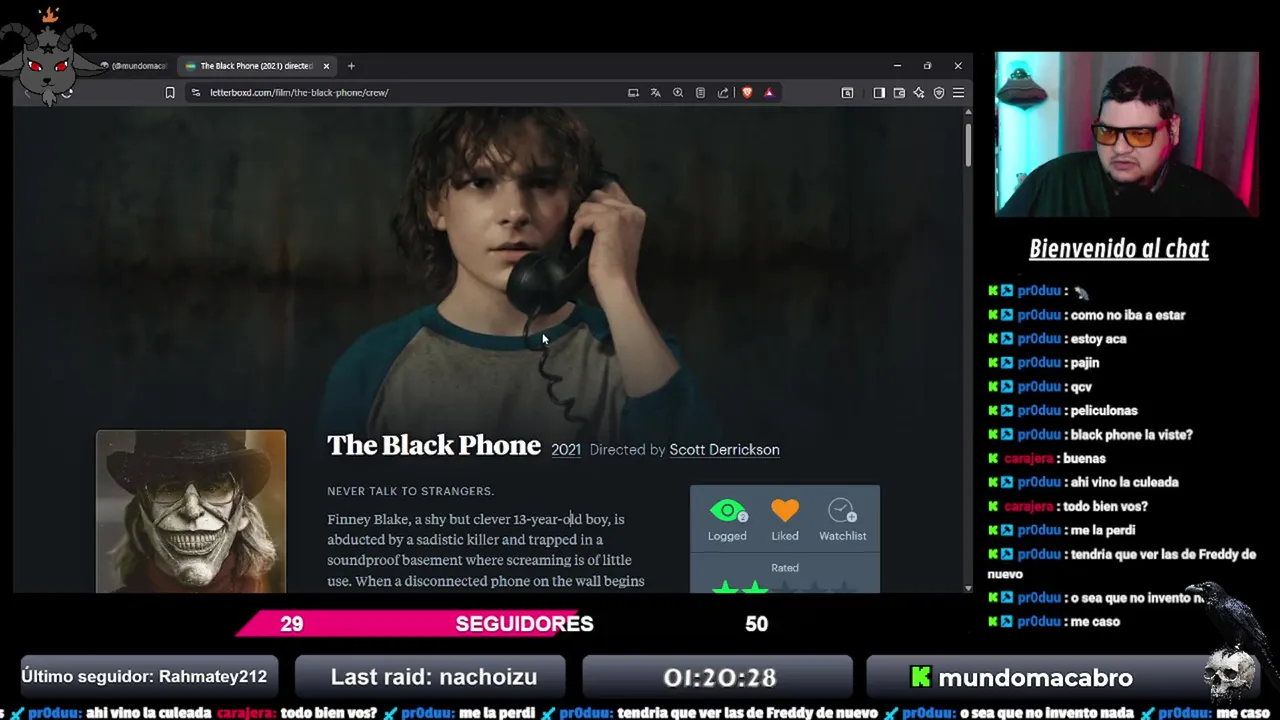Minimize the browser window
1280x720 pixels.
897,66
